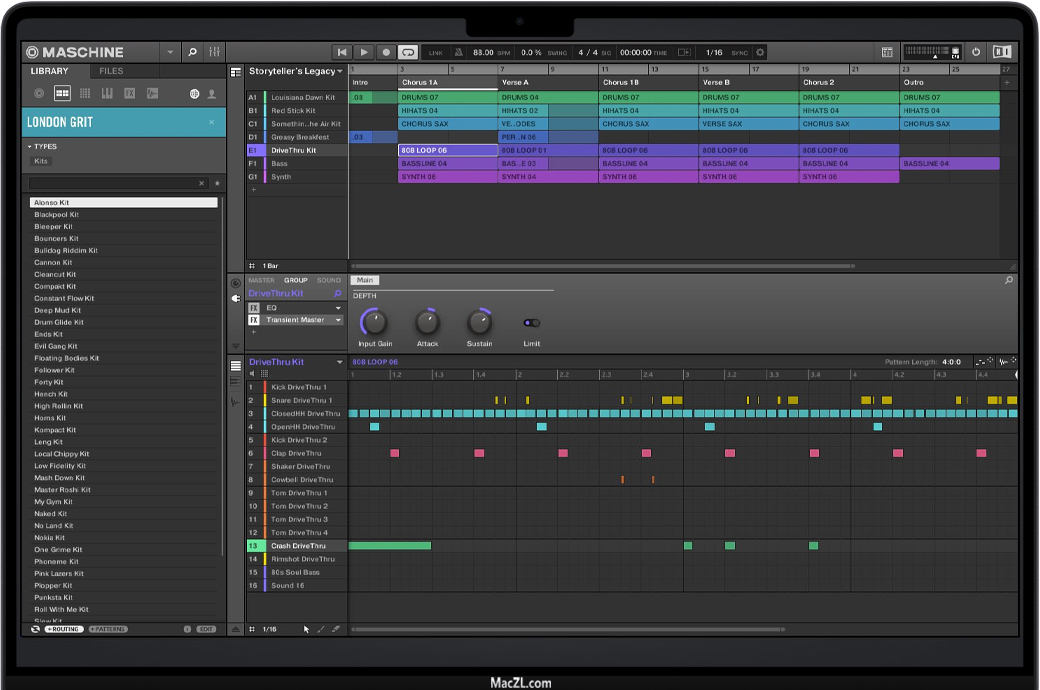1040x690 pixels.
Task: Click the Input Gain knob
Action: 374,322
